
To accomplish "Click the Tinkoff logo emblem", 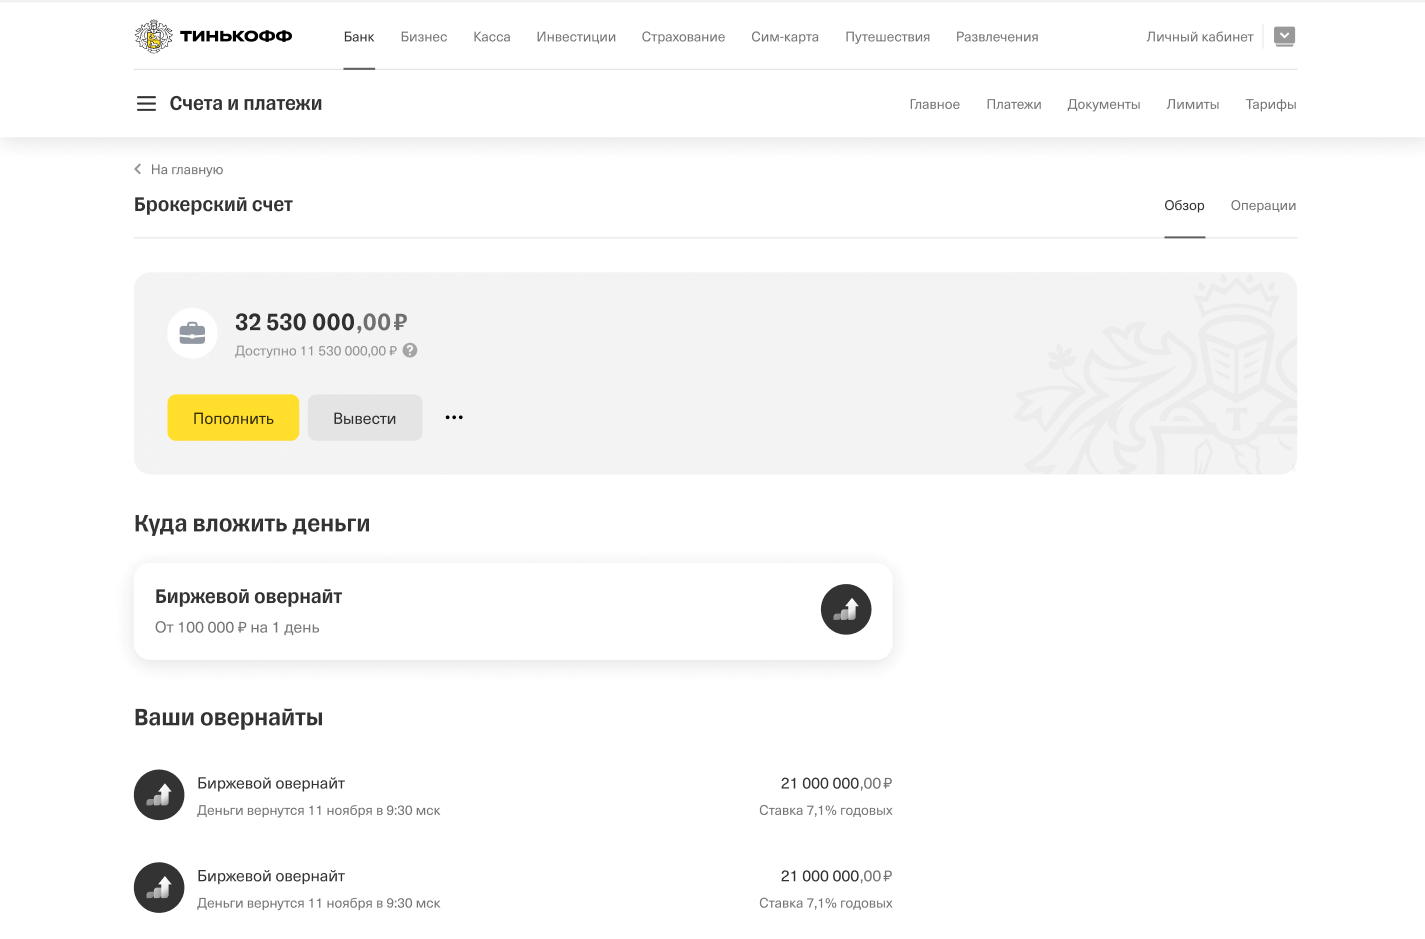I will [x=153, y=36].
